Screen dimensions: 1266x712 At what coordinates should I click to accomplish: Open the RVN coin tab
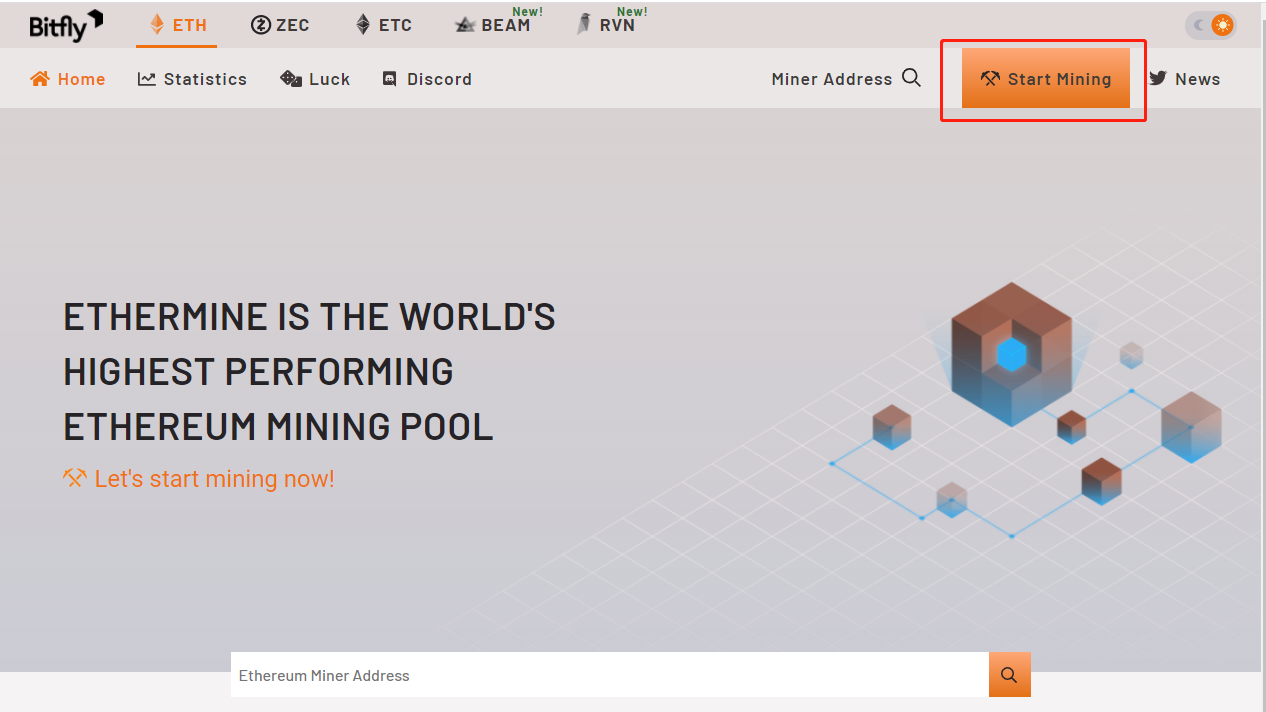pos(606,25)
